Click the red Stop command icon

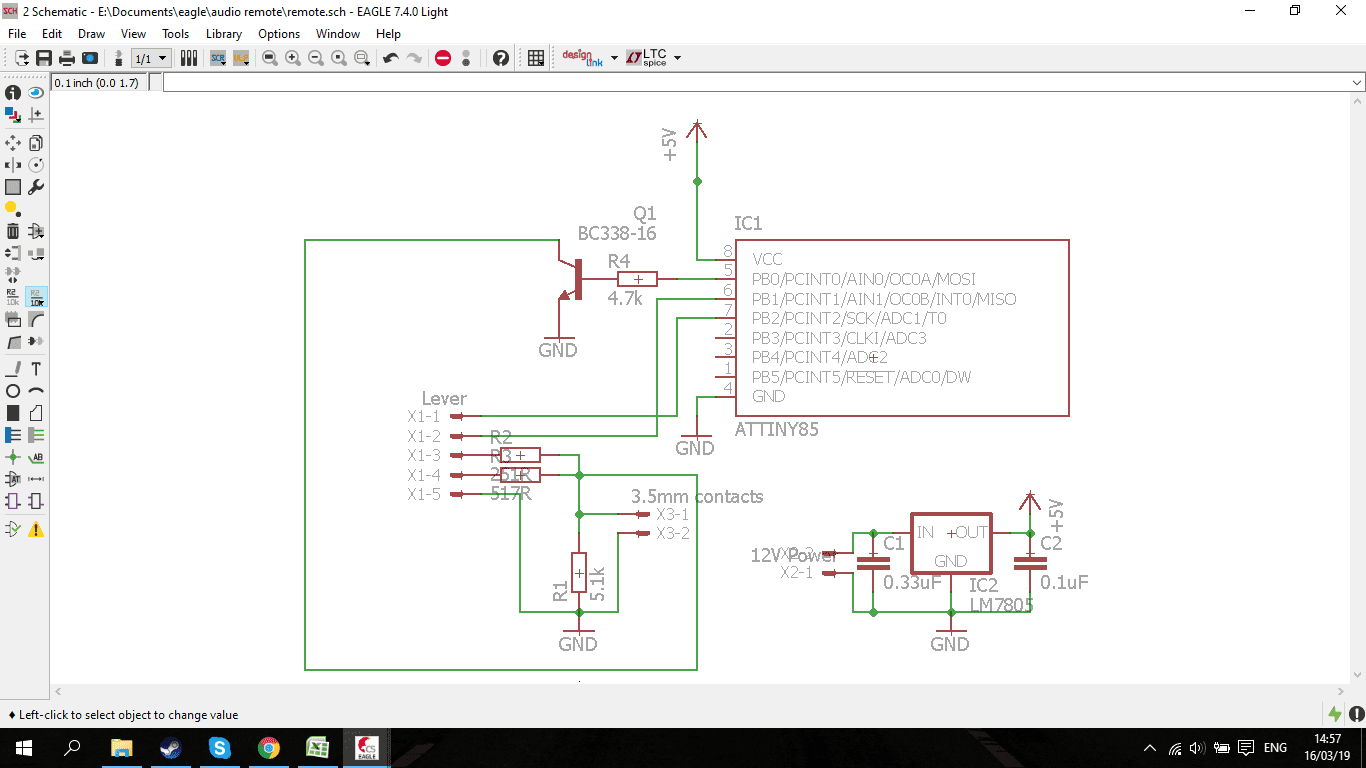pos(443,58)
